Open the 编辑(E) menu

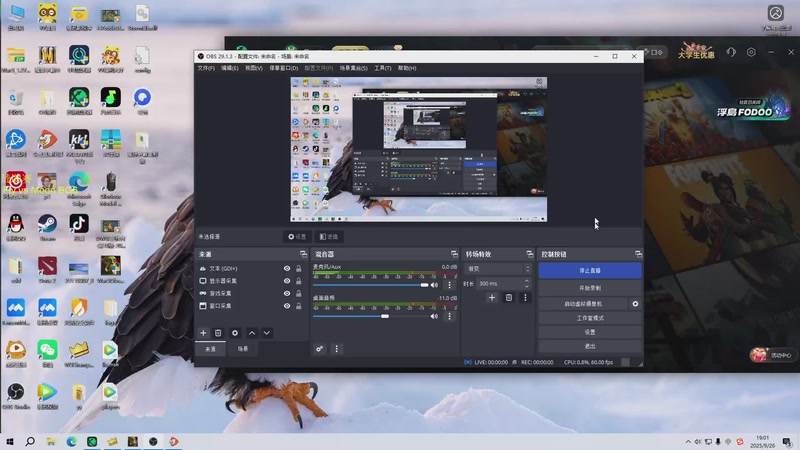click(x=230, y=68)
